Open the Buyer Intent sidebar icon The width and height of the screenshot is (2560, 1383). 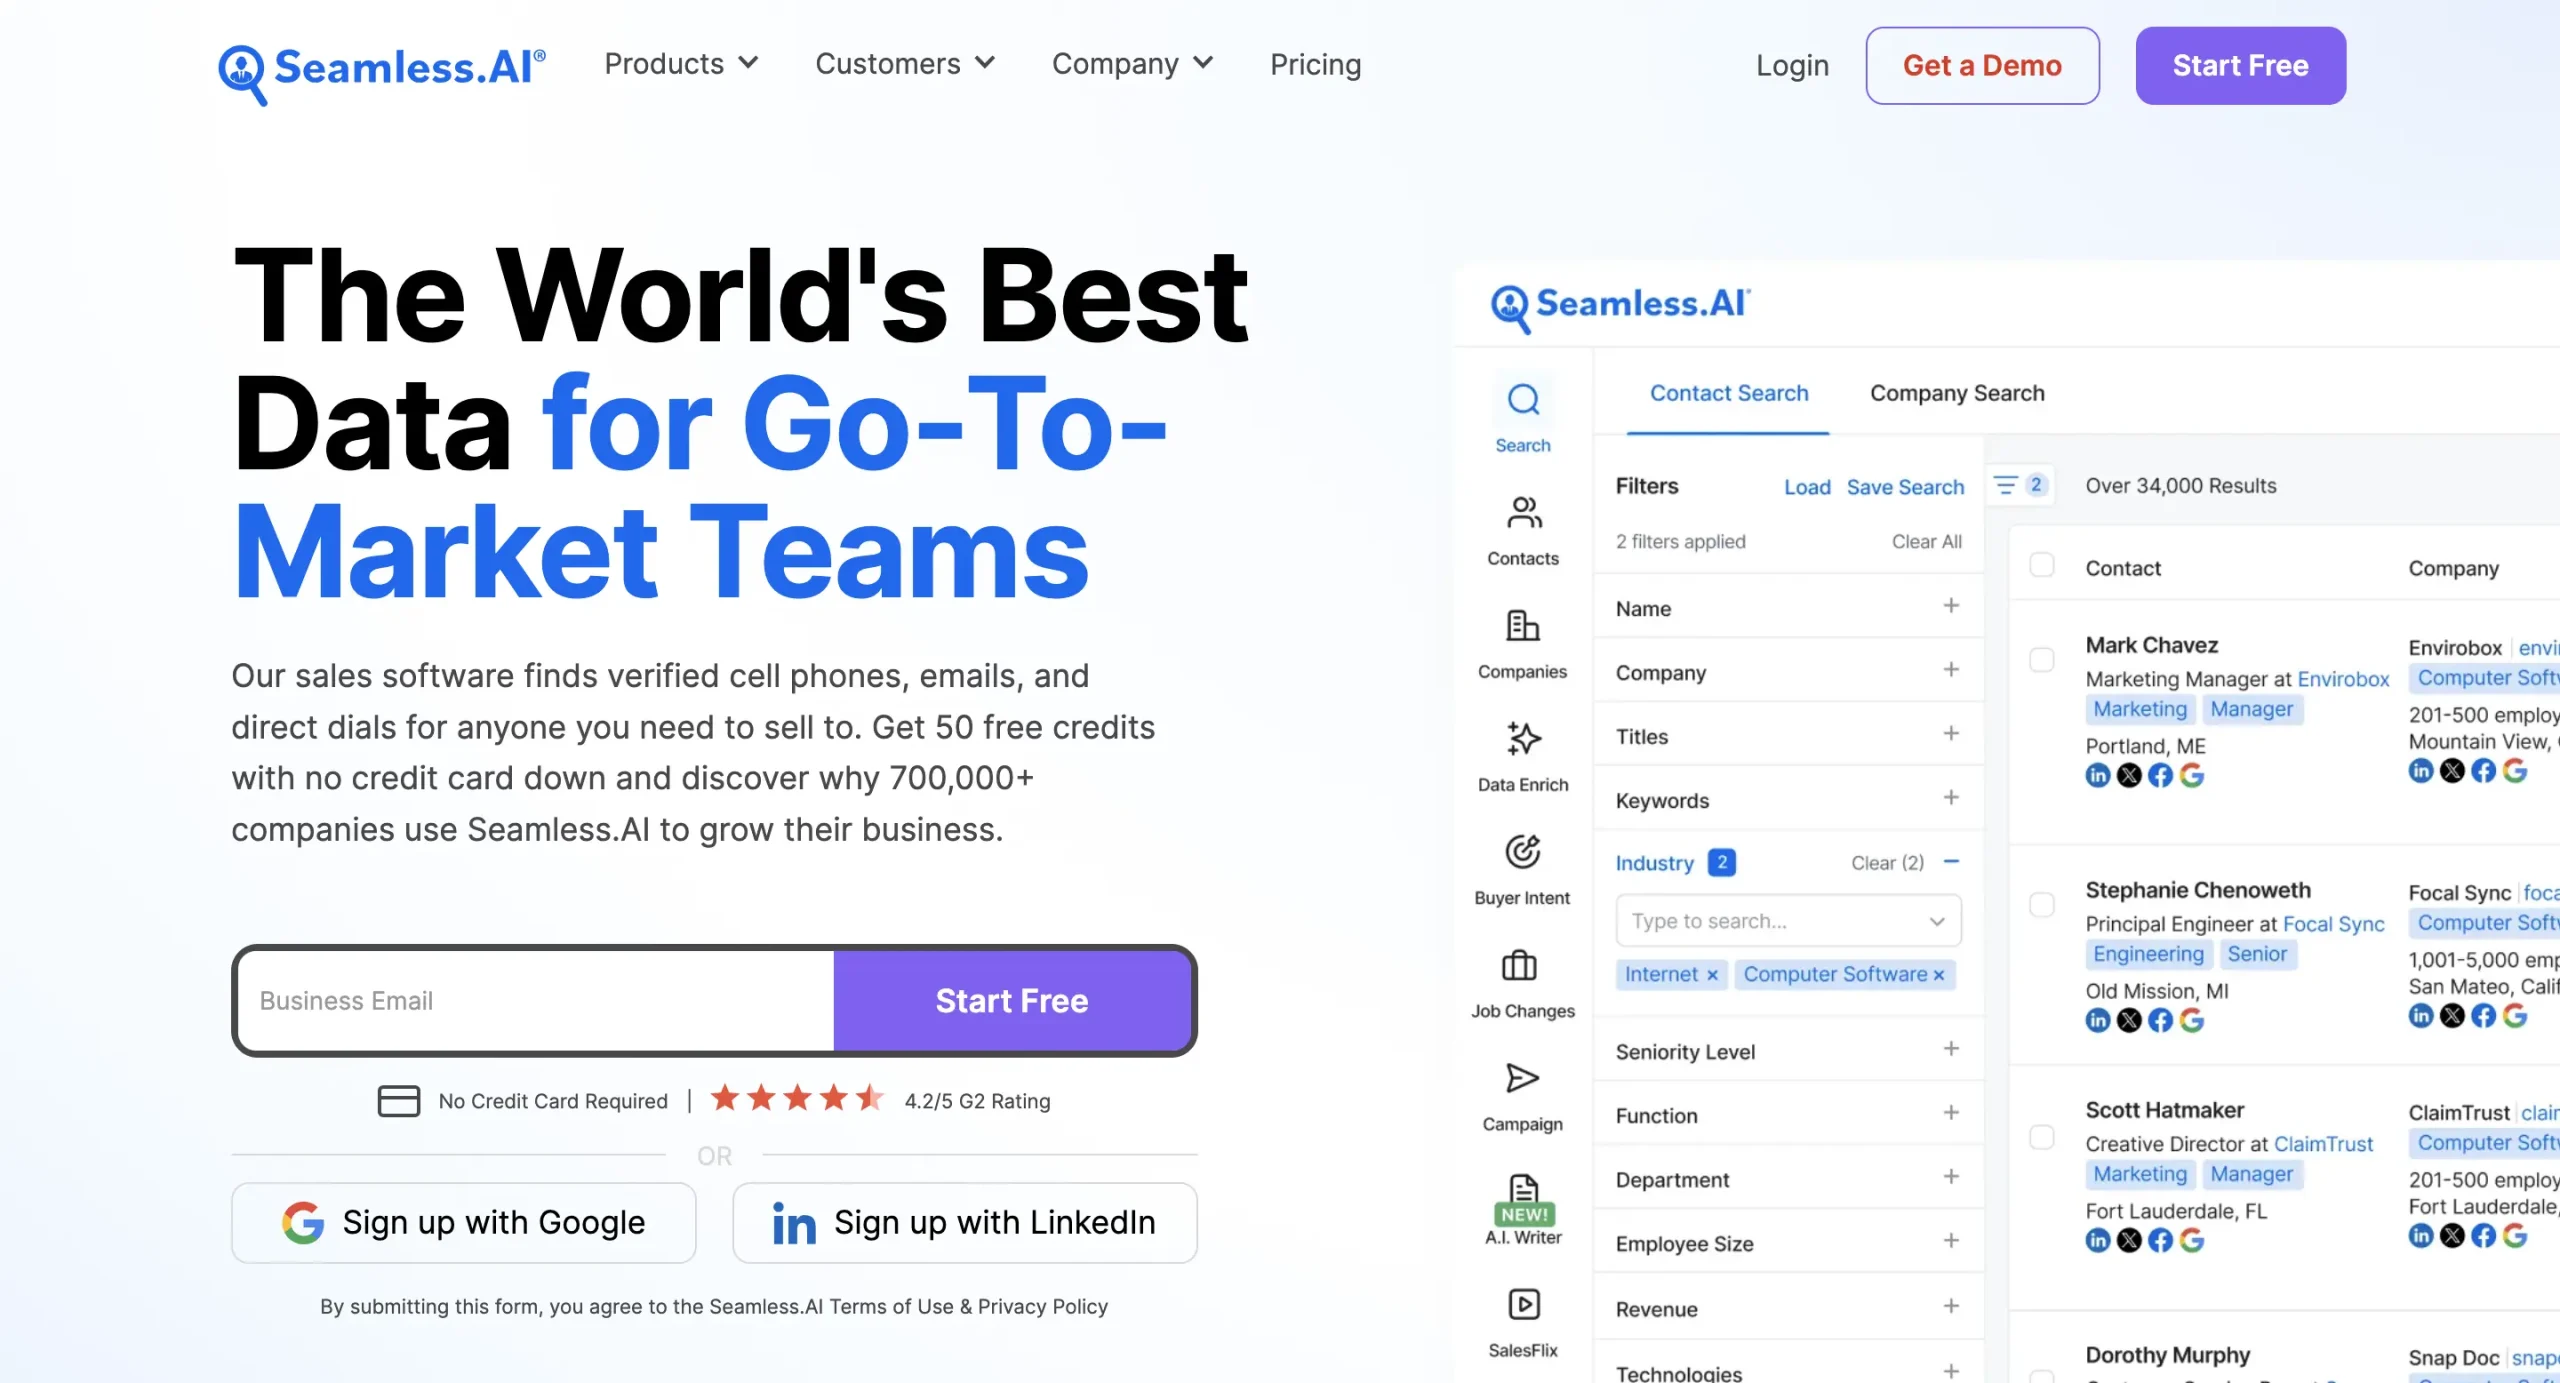(x=1522, y=870)
